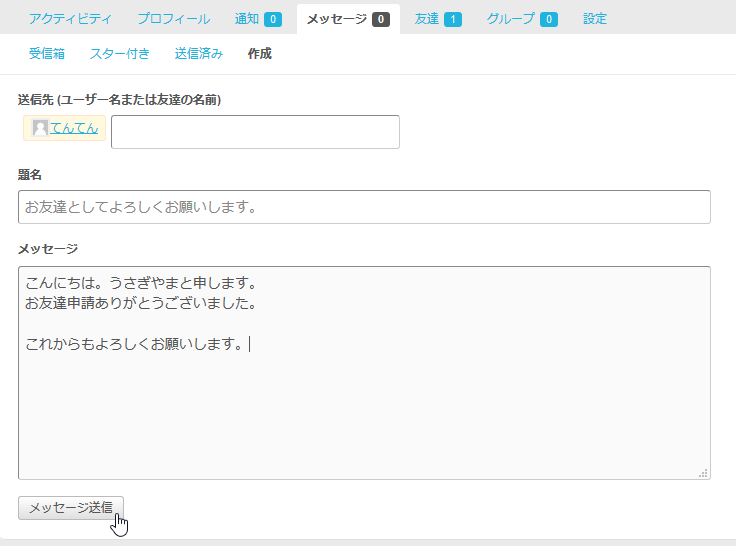Switch to the プロフィール tab
This screenshot has height=546, width=736.
173,19
